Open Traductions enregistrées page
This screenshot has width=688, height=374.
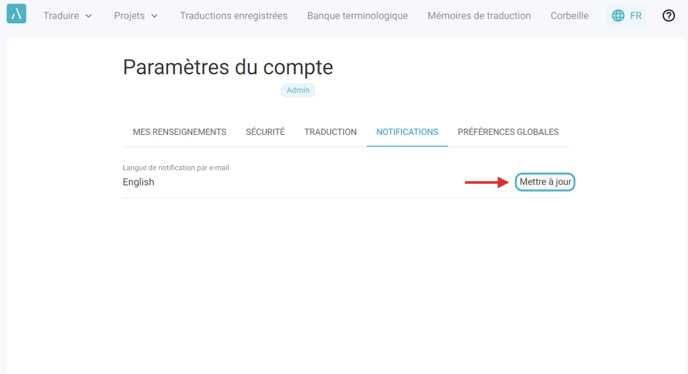(x=233, y=16)
